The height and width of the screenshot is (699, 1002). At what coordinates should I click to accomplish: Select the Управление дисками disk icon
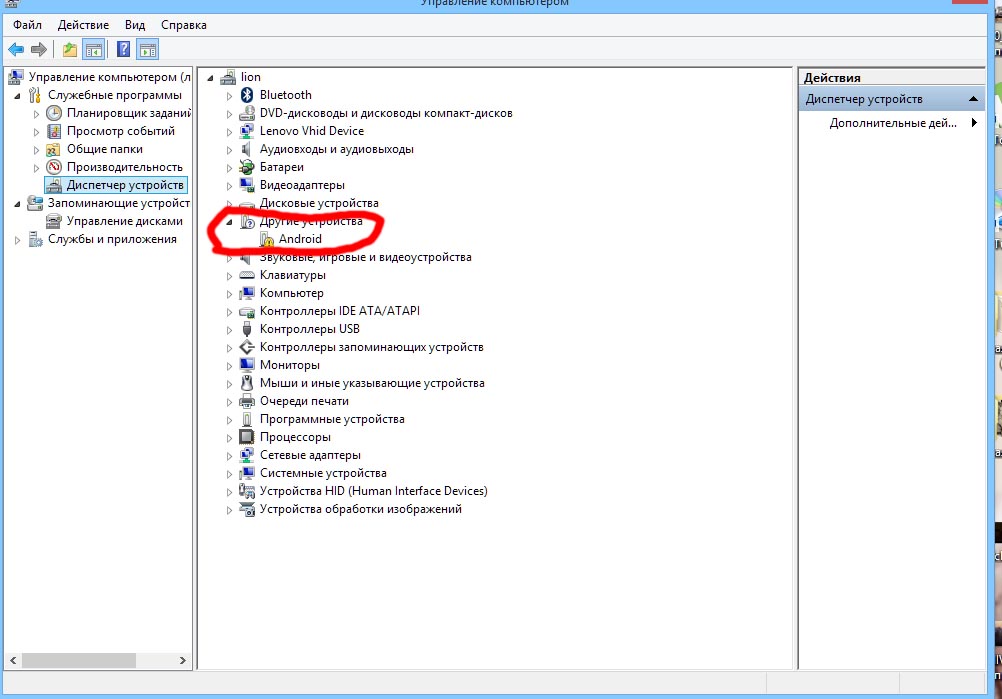(54, 221)
